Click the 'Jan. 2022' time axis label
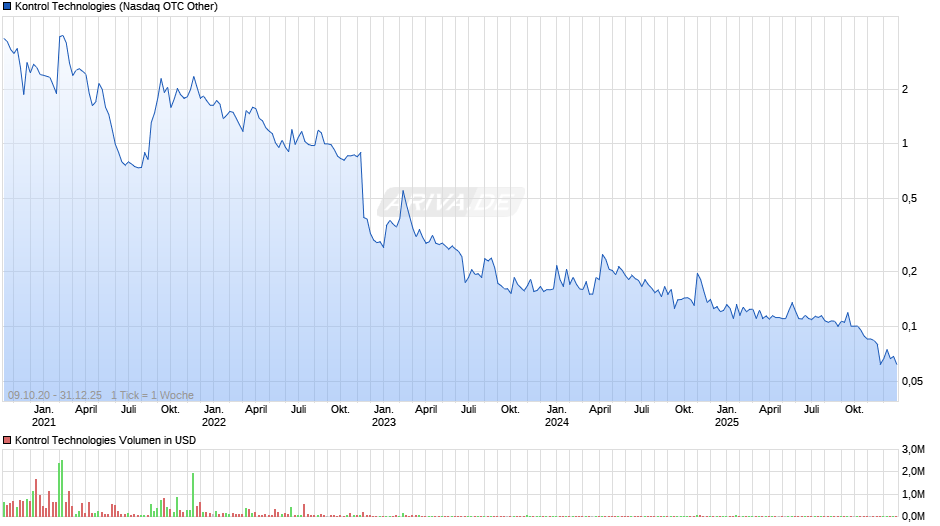 tap(213, 416)
